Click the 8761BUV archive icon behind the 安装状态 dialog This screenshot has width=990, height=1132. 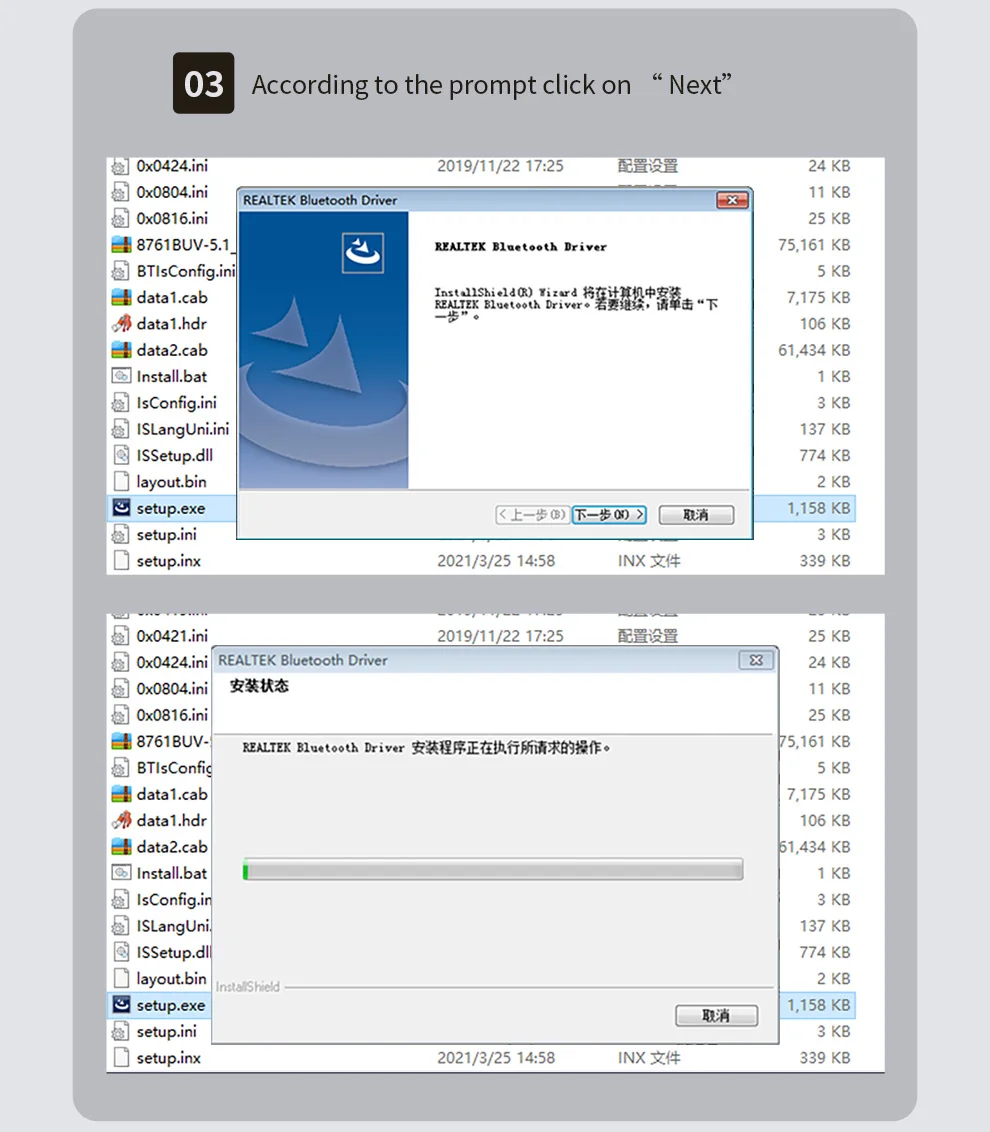121,741
